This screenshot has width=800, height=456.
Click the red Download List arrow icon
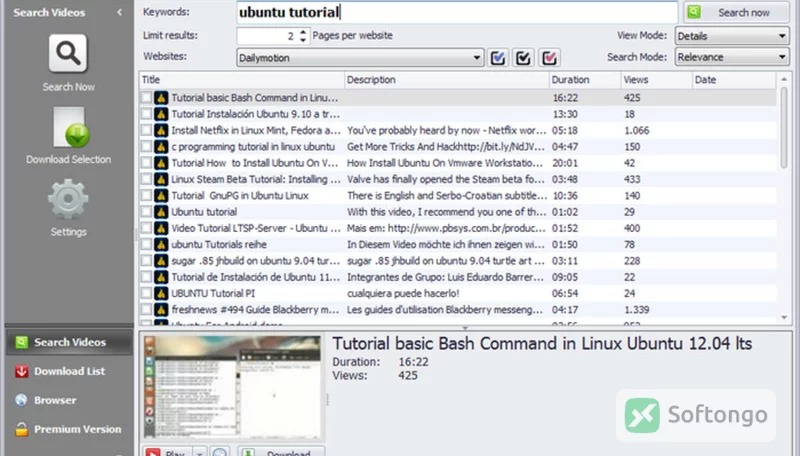21,371
